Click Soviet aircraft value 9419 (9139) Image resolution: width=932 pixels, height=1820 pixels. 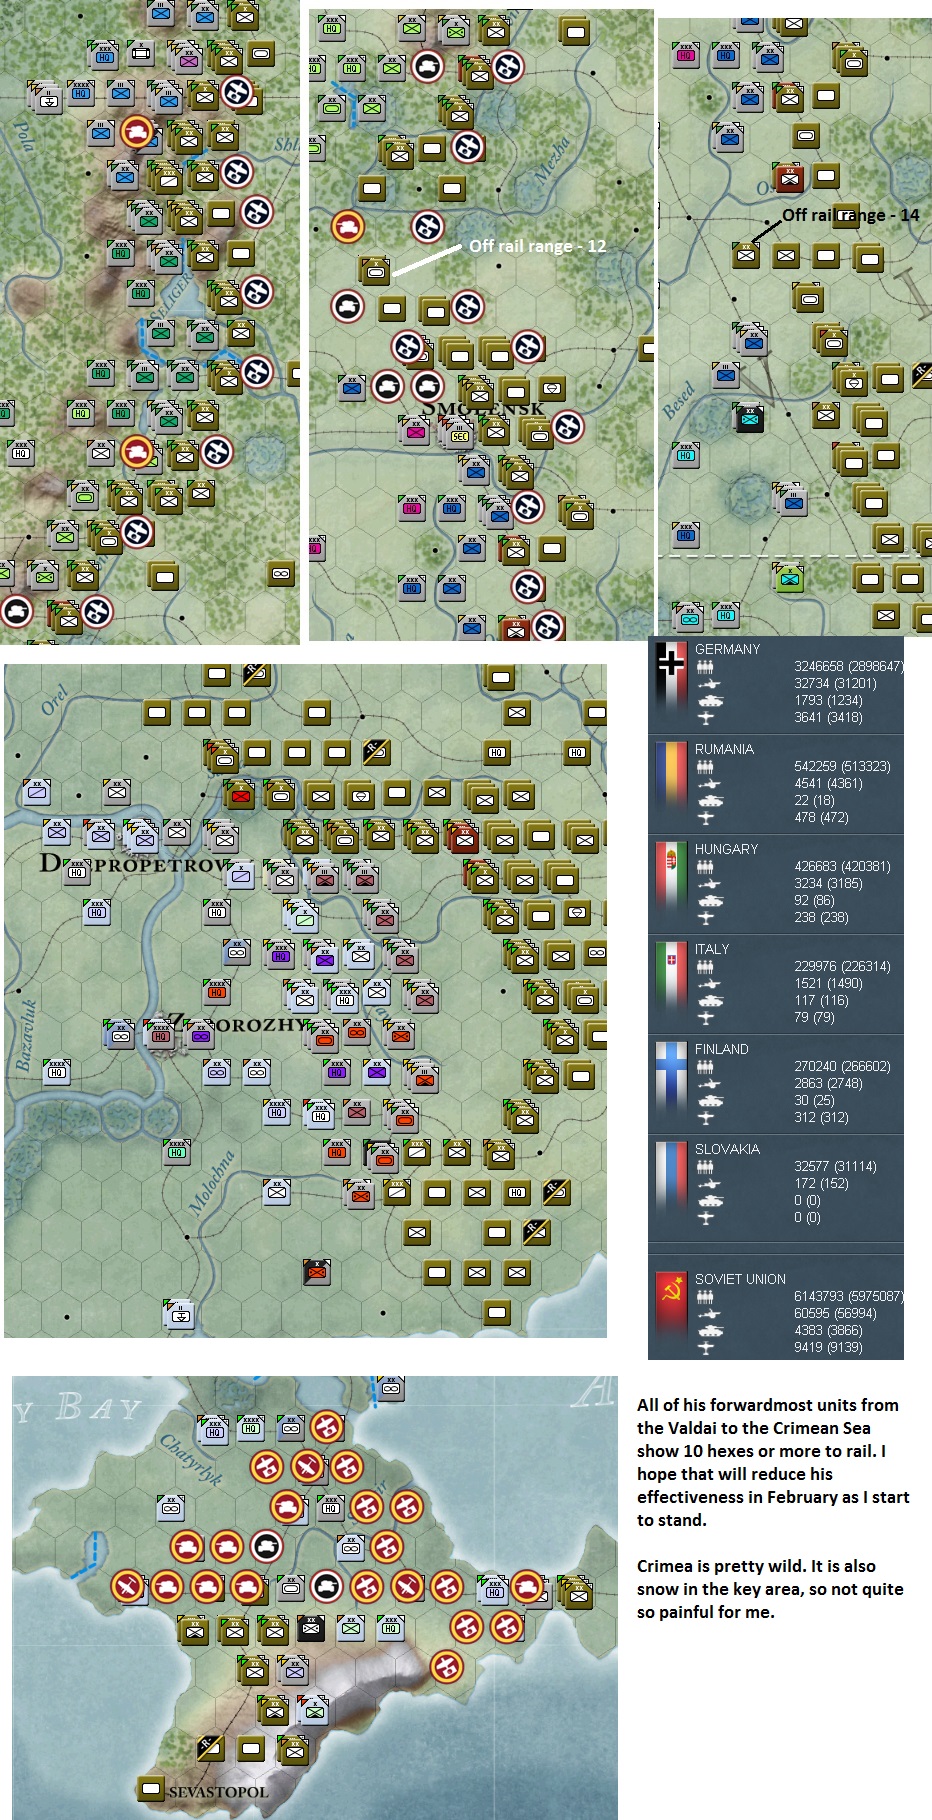click(828, 1347)
